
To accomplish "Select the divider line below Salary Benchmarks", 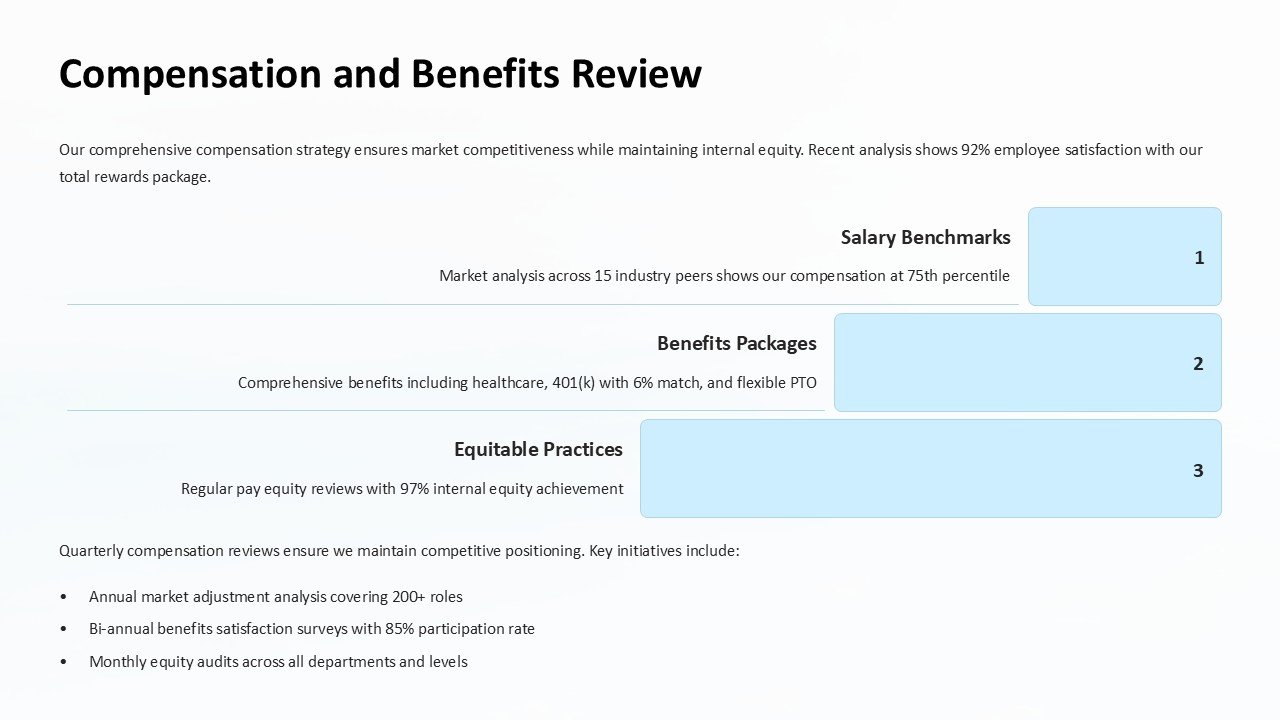I will (542, 304).
